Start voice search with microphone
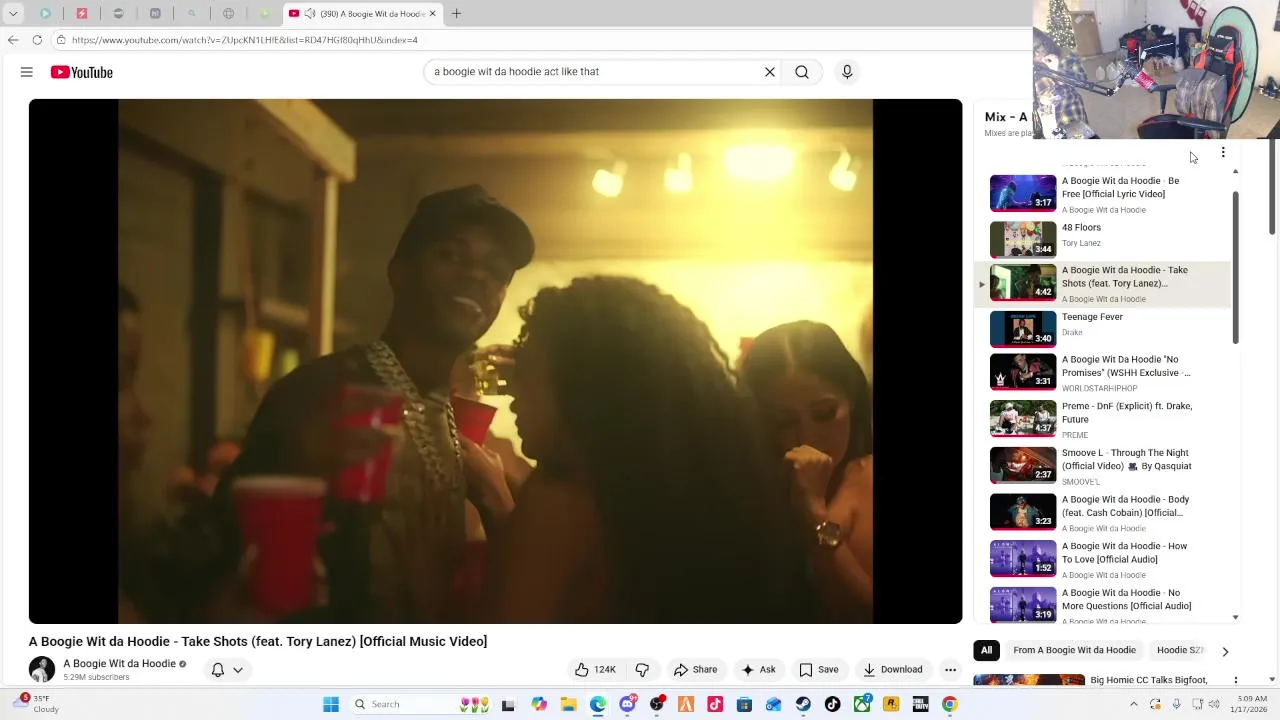 coord(847,72)
